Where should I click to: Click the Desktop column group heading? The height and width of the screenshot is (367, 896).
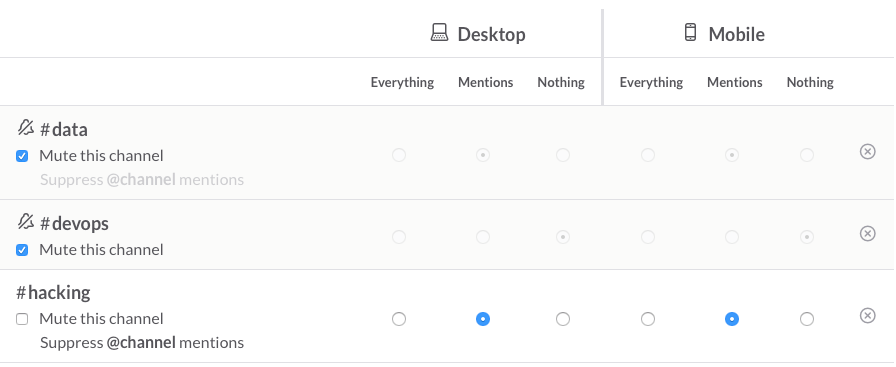(x=491, y=34)
